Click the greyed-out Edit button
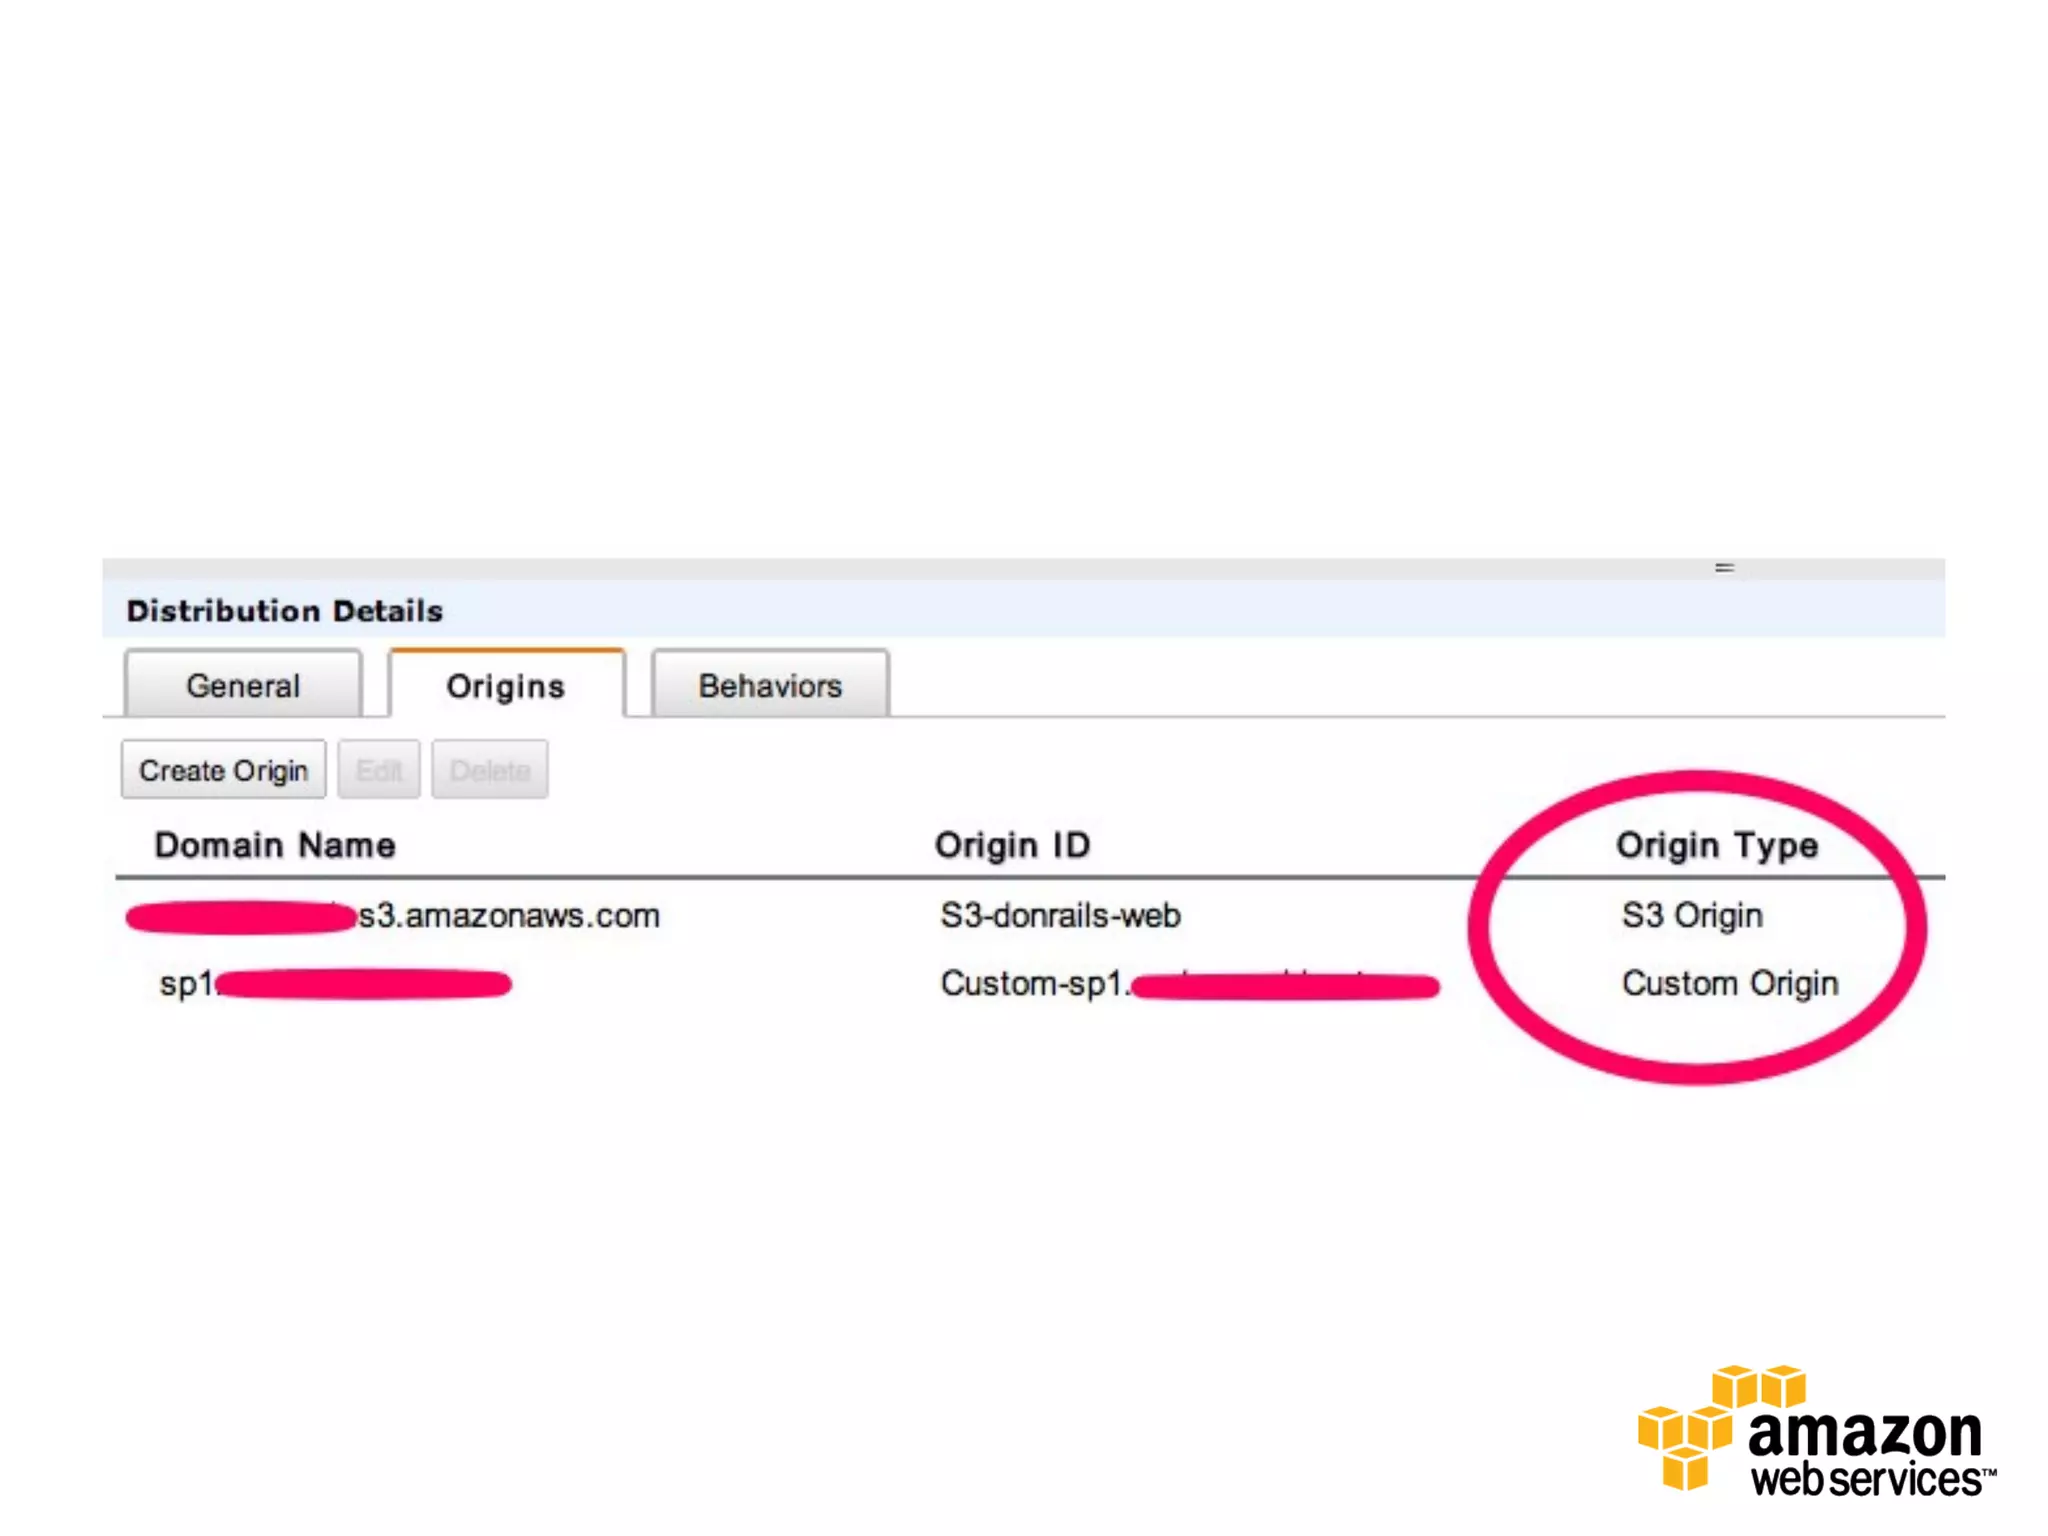 (378, 770)
